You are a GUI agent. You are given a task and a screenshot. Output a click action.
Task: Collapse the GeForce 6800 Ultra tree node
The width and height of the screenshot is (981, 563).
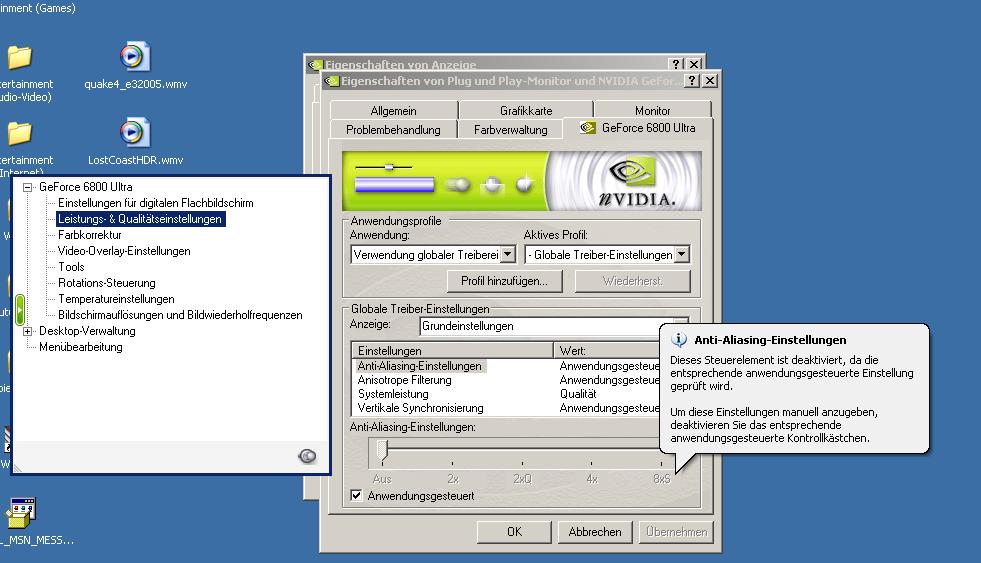(x=28, y=187)
